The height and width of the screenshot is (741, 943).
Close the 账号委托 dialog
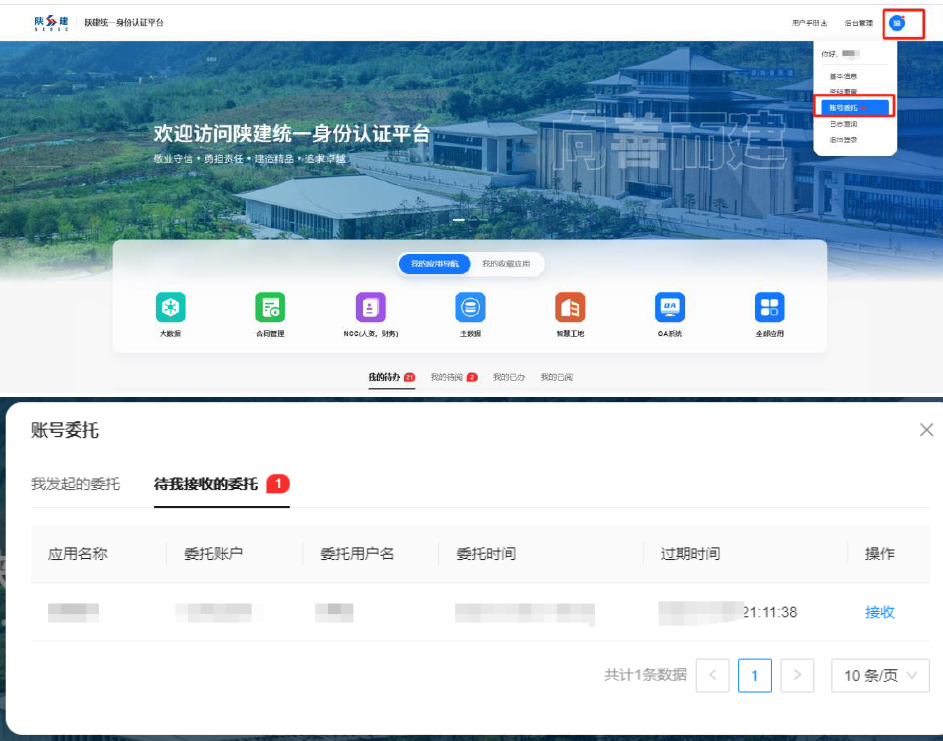[x=926, y=430]
